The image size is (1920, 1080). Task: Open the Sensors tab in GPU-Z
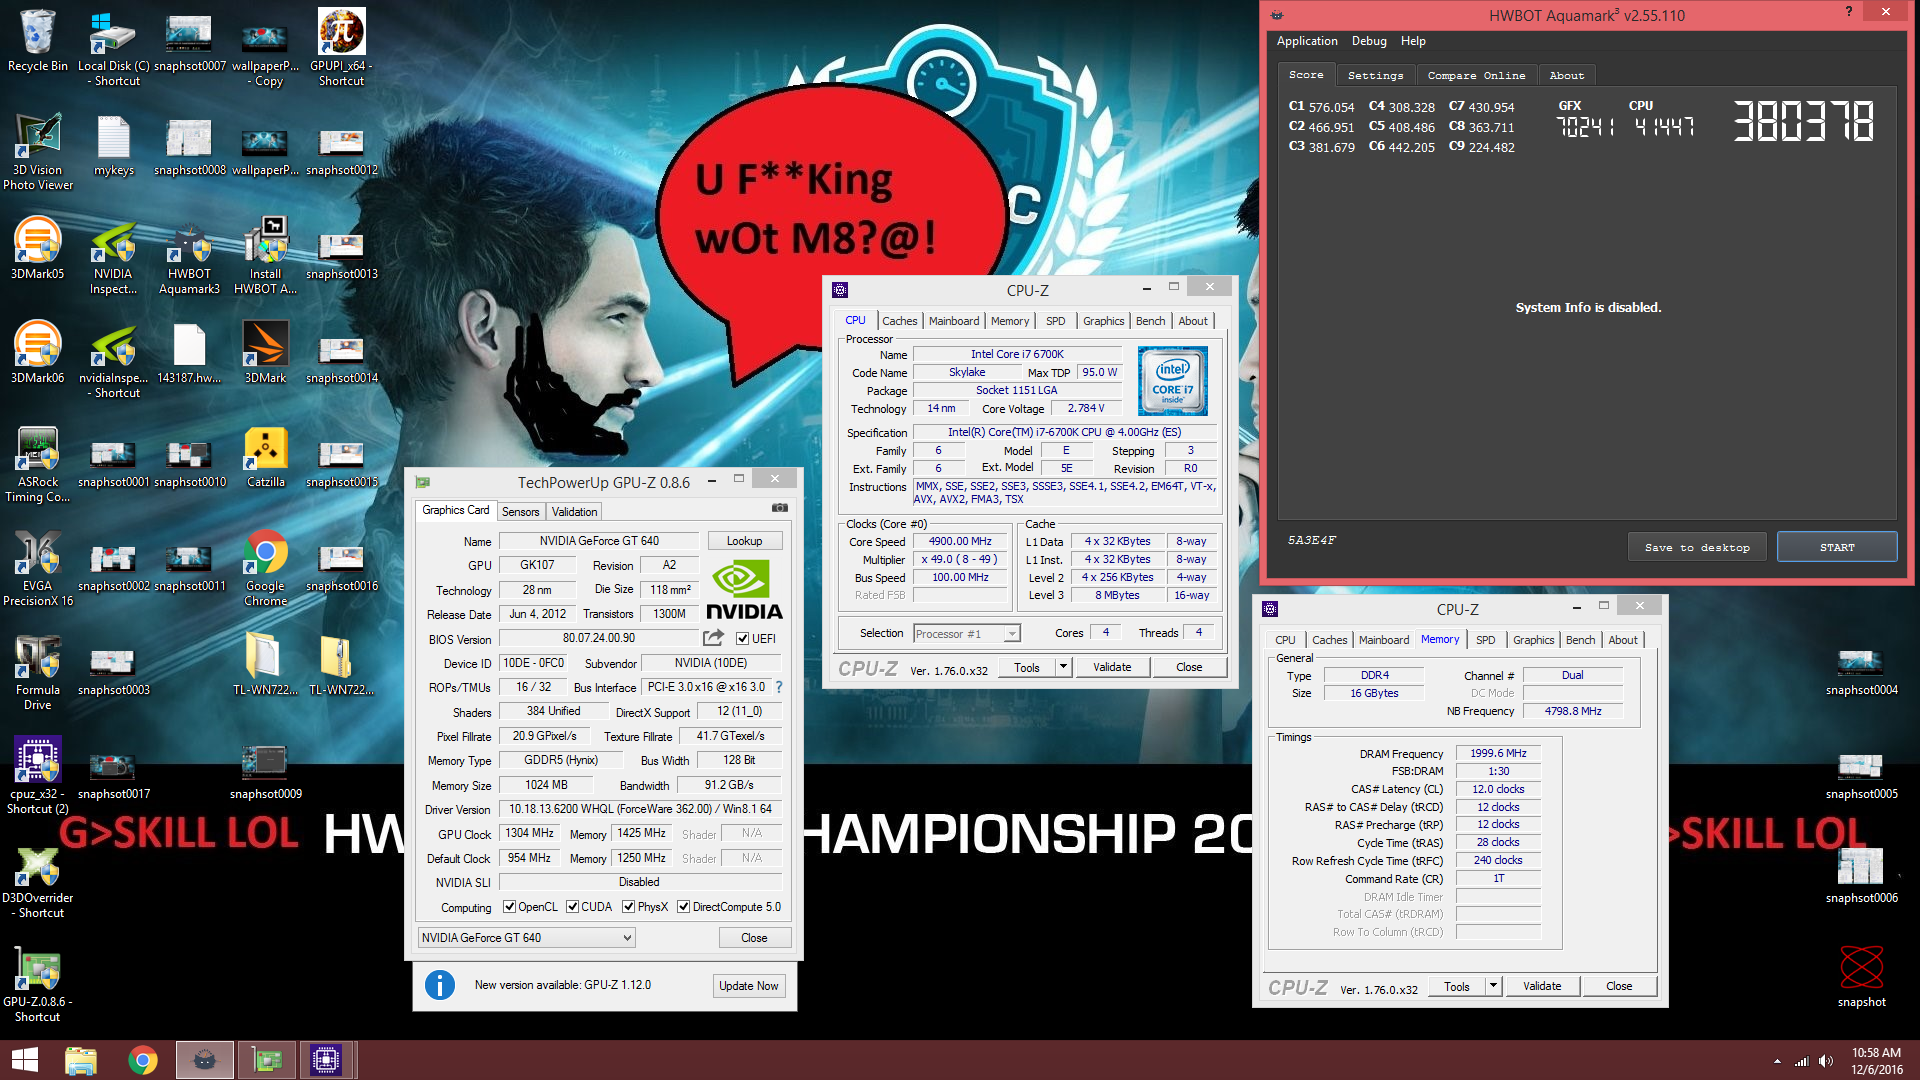520,511
